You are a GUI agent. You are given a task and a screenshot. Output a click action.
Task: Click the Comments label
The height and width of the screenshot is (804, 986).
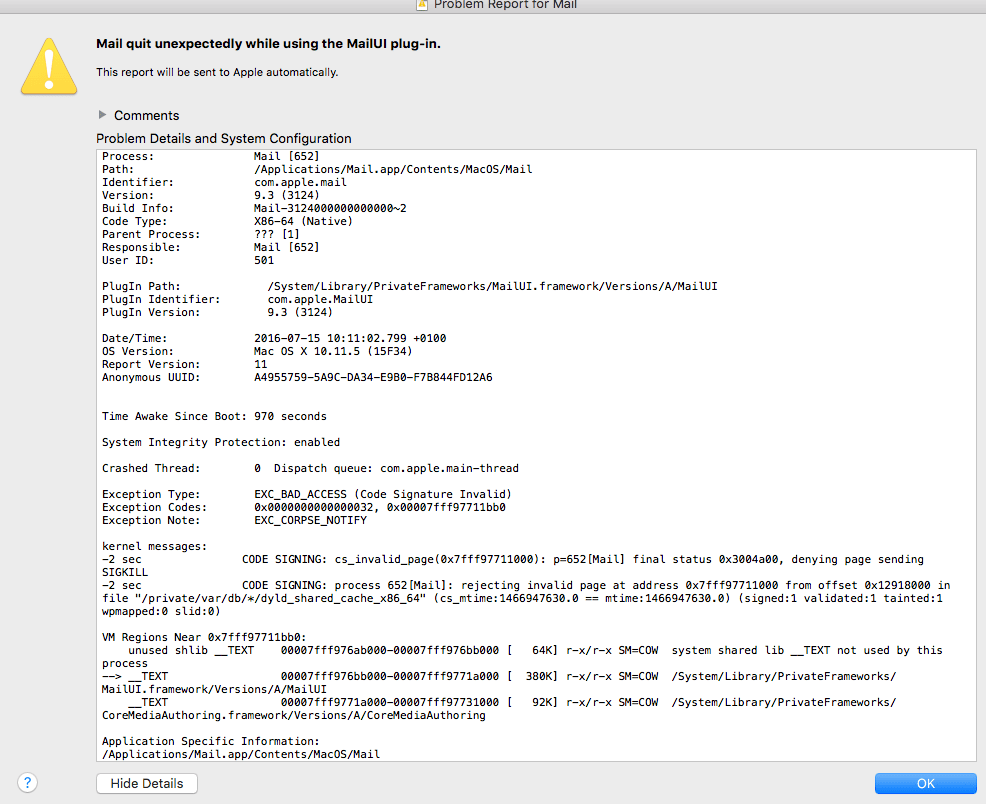(x=147, y=116)
